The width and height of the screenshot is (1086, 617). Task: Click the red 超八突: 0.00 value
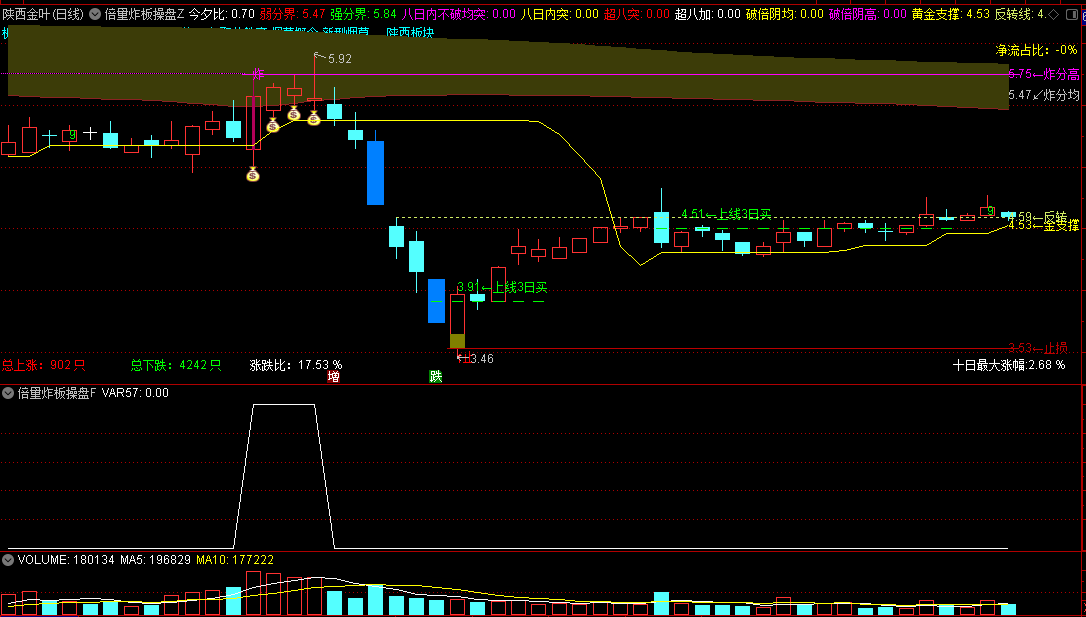click(x=637, y=14)
